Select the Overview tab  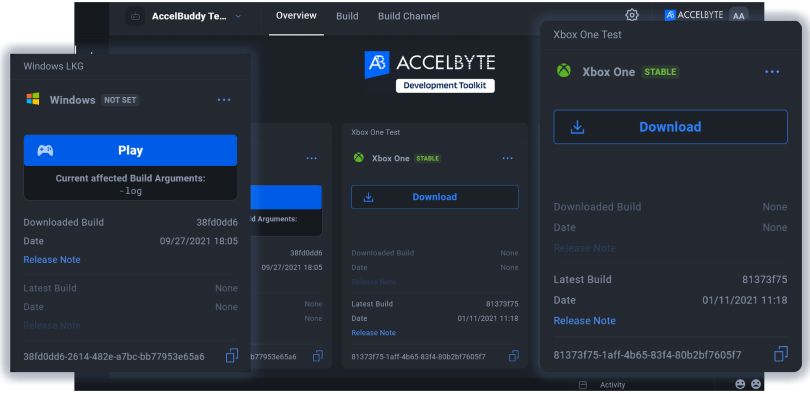[296, 15]
